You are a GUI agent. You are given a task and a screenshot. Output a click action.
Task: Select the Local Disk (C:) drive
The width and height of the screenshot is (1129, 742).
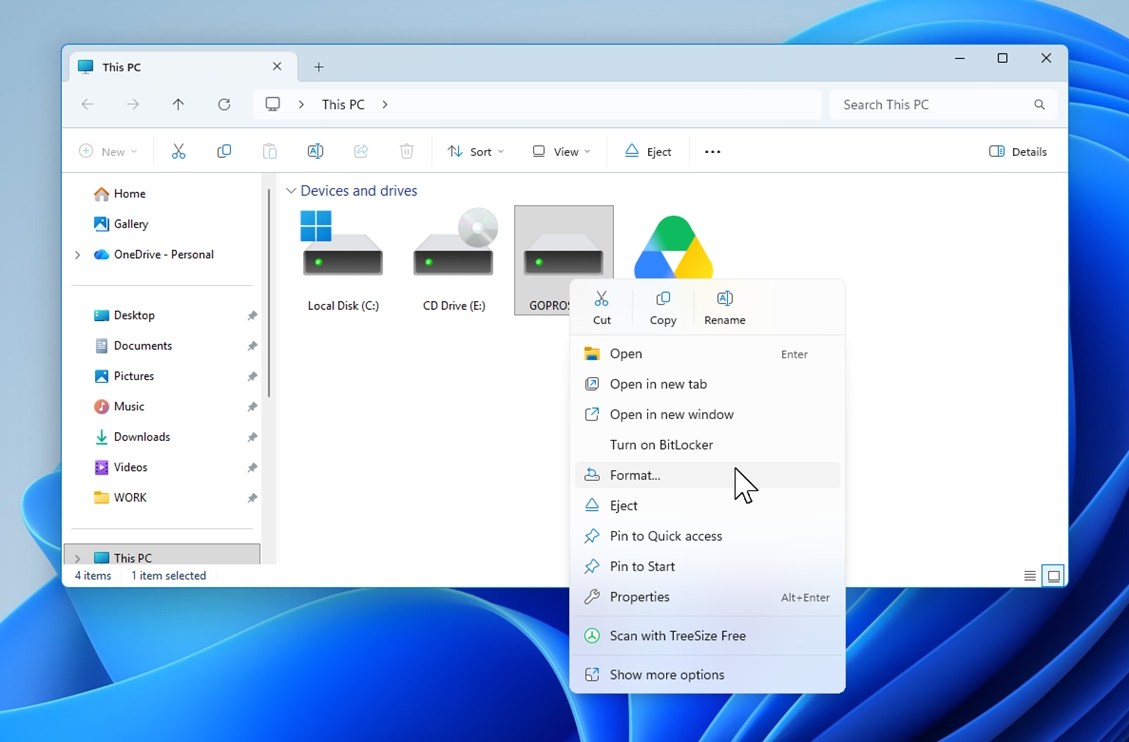point(343,261)
